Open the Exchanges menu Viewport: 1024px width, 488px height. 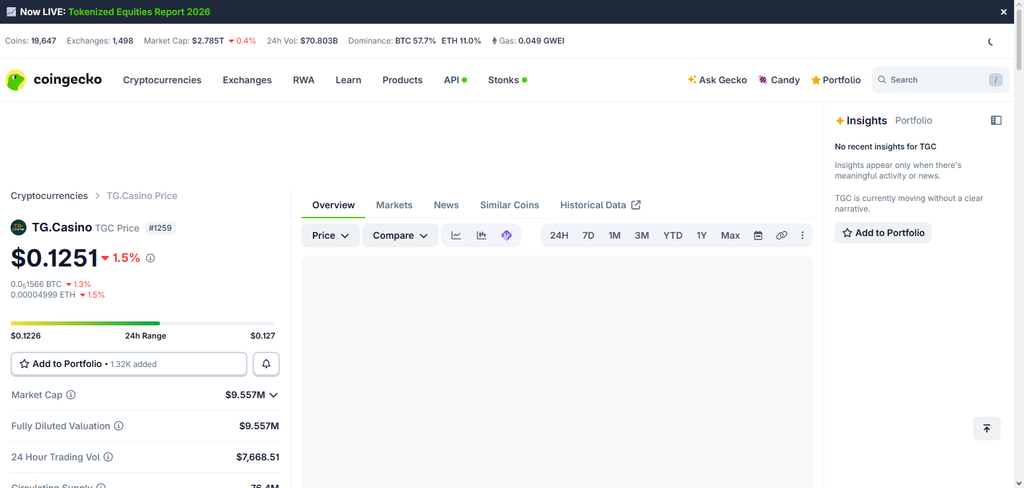(x=247, y=80)
